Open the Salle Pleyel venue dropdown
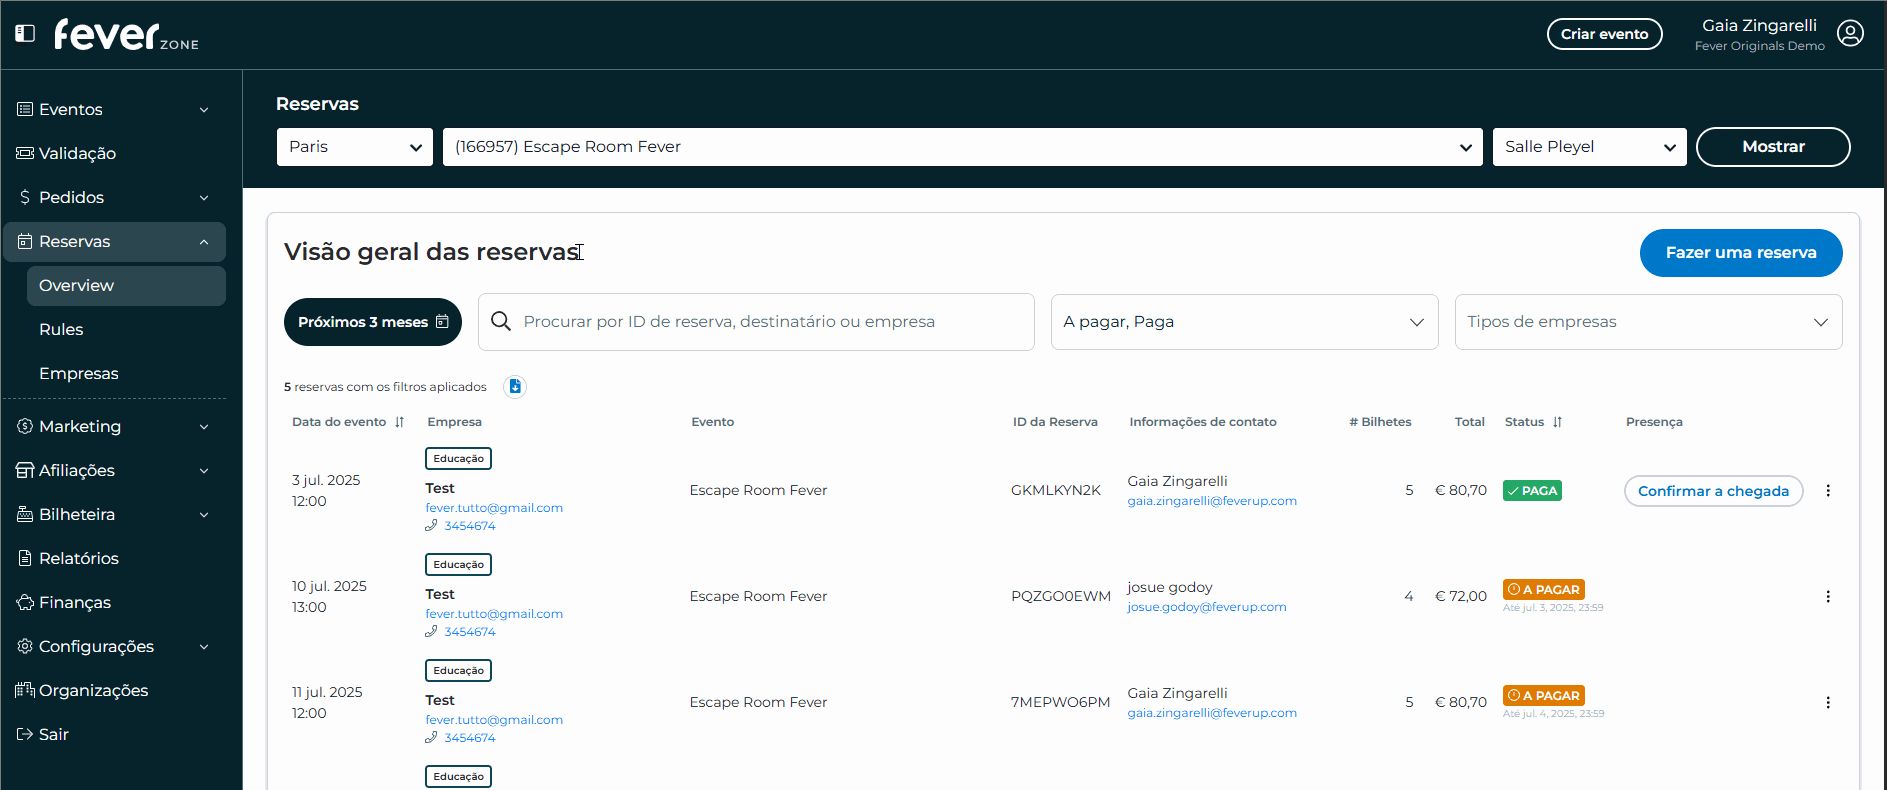 (x=1590, y=147)
